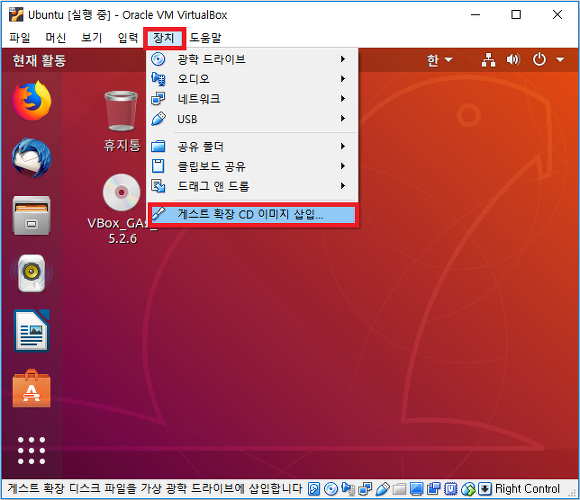The height and width of the screenshot is (500, 580).
Task: Open the 보기 menu
Action: coord(91,38)
